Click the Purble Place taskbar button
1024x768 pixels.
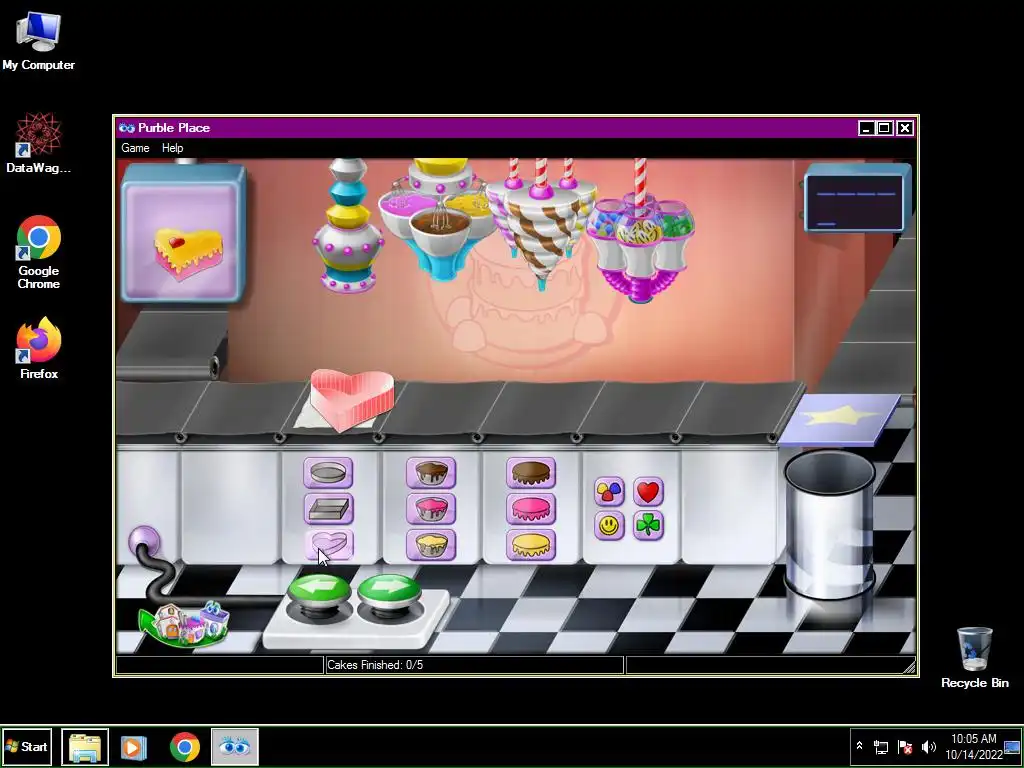(x=235, y=746)
